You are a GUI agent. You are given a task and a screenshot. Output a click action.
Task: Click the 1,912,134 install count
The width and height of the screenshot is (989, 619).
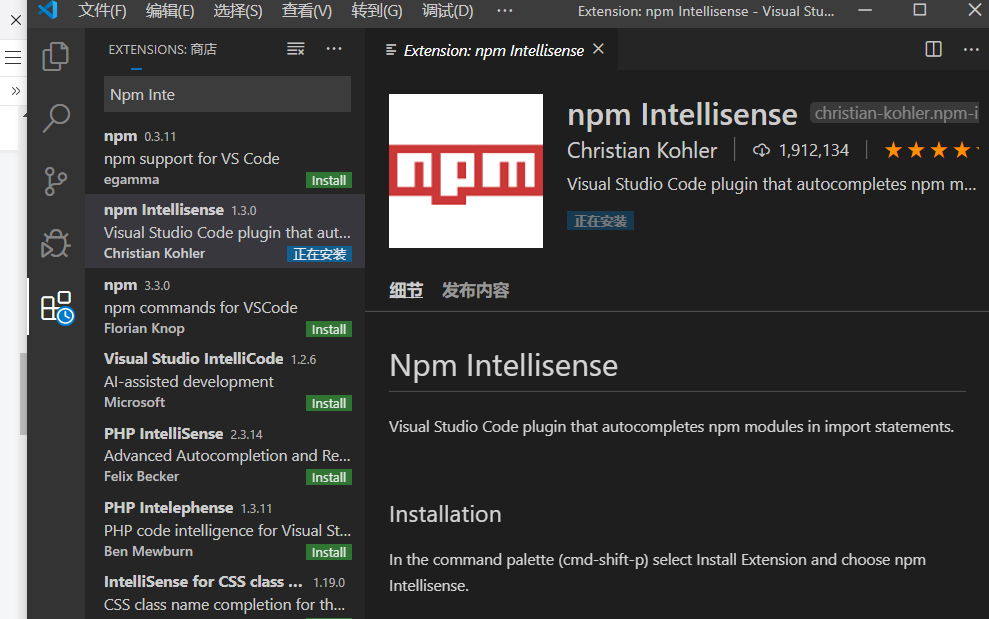814,150
